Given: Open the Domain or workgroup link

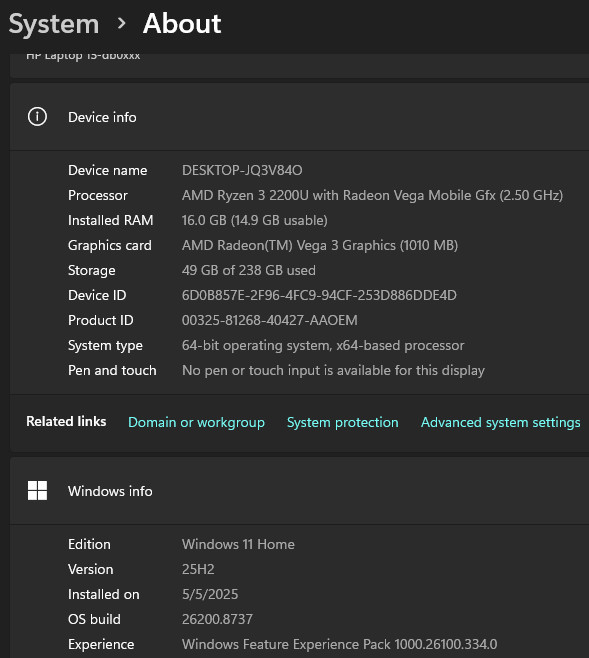Looking at the screenshot, I should point(196,422).
